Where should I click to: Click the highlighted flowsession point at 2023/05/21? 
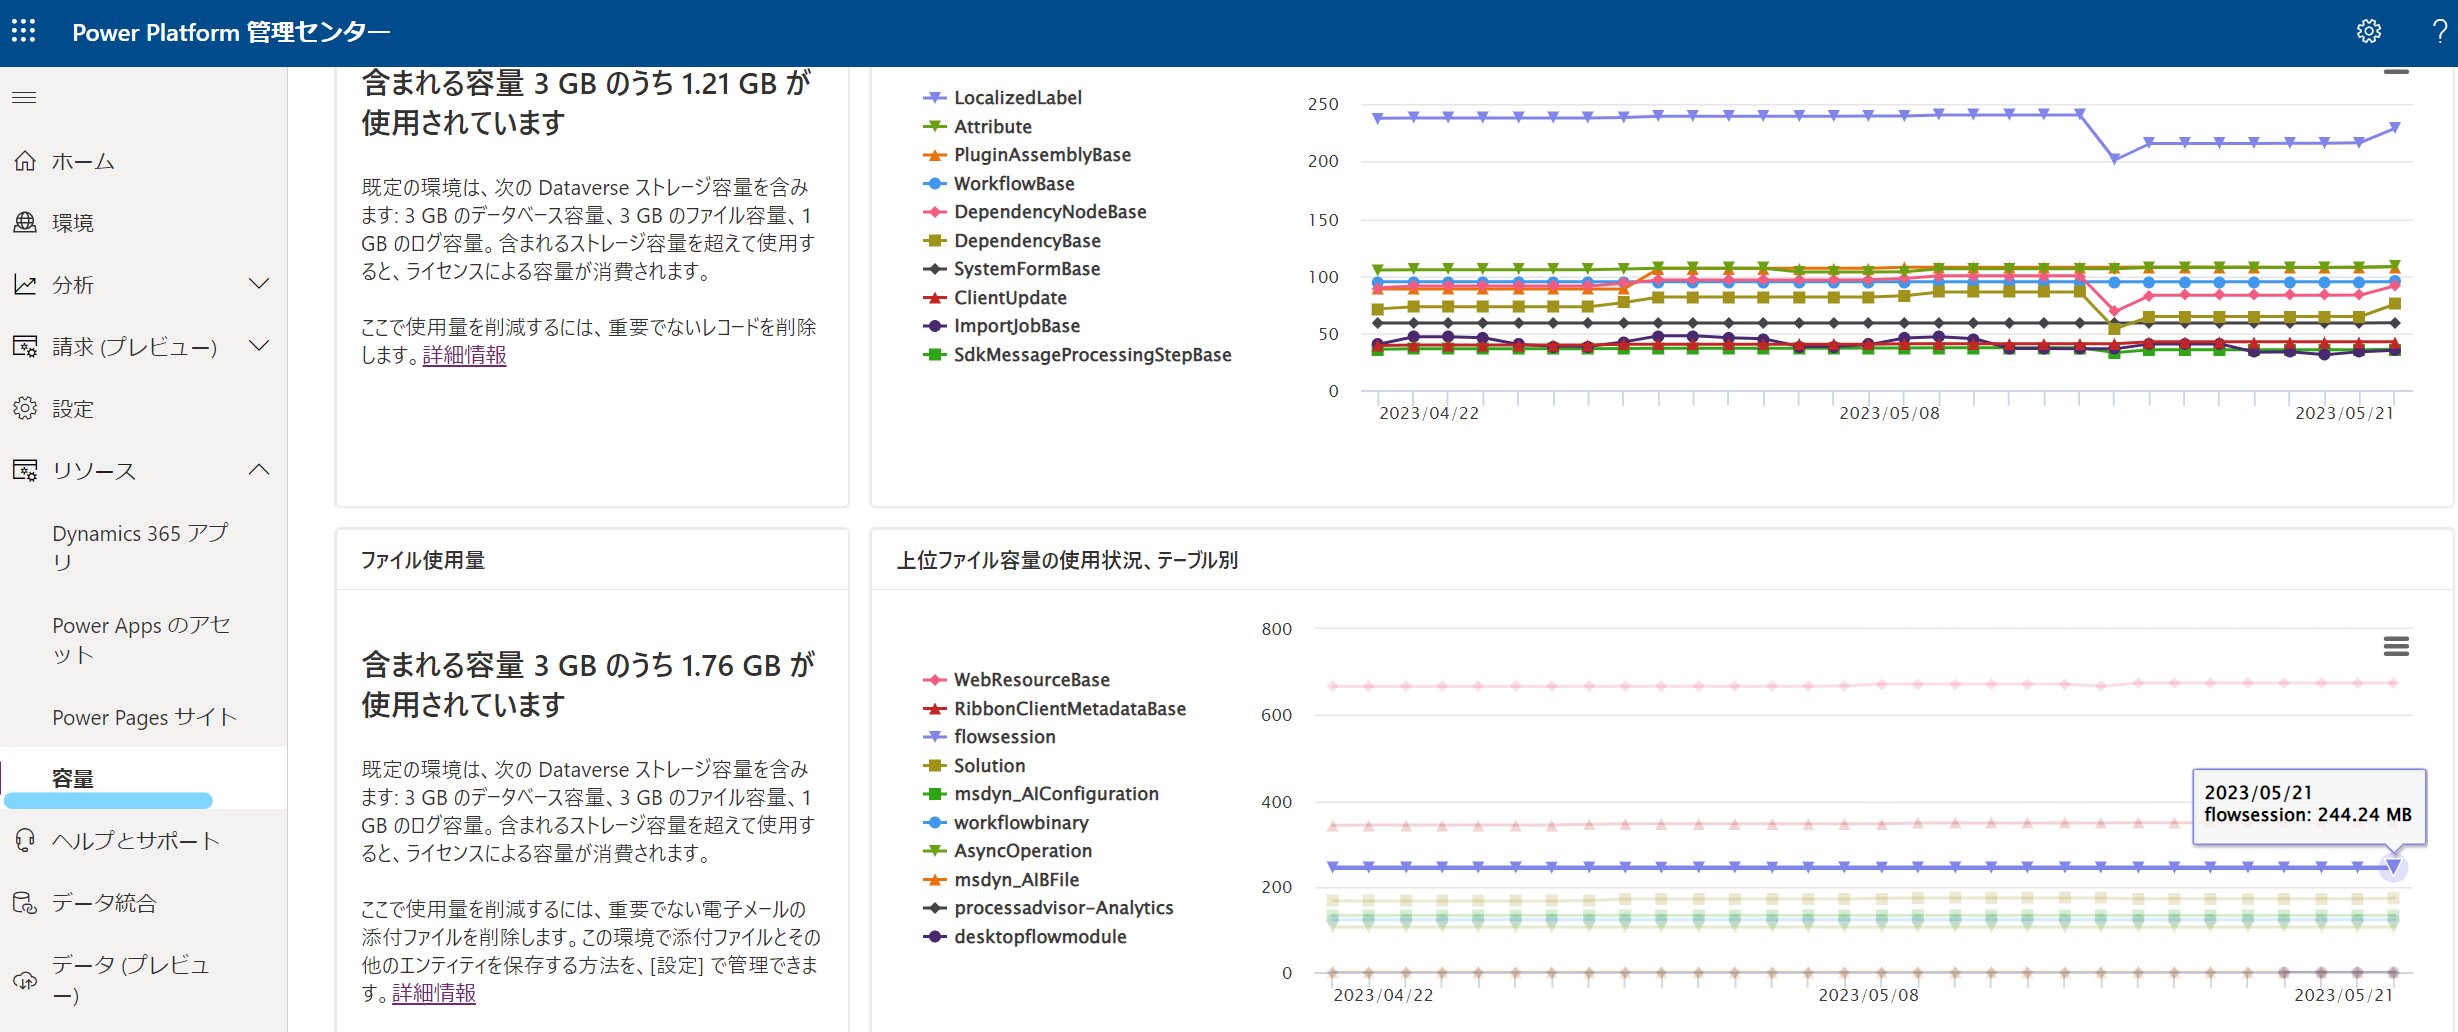[2393, 867]
